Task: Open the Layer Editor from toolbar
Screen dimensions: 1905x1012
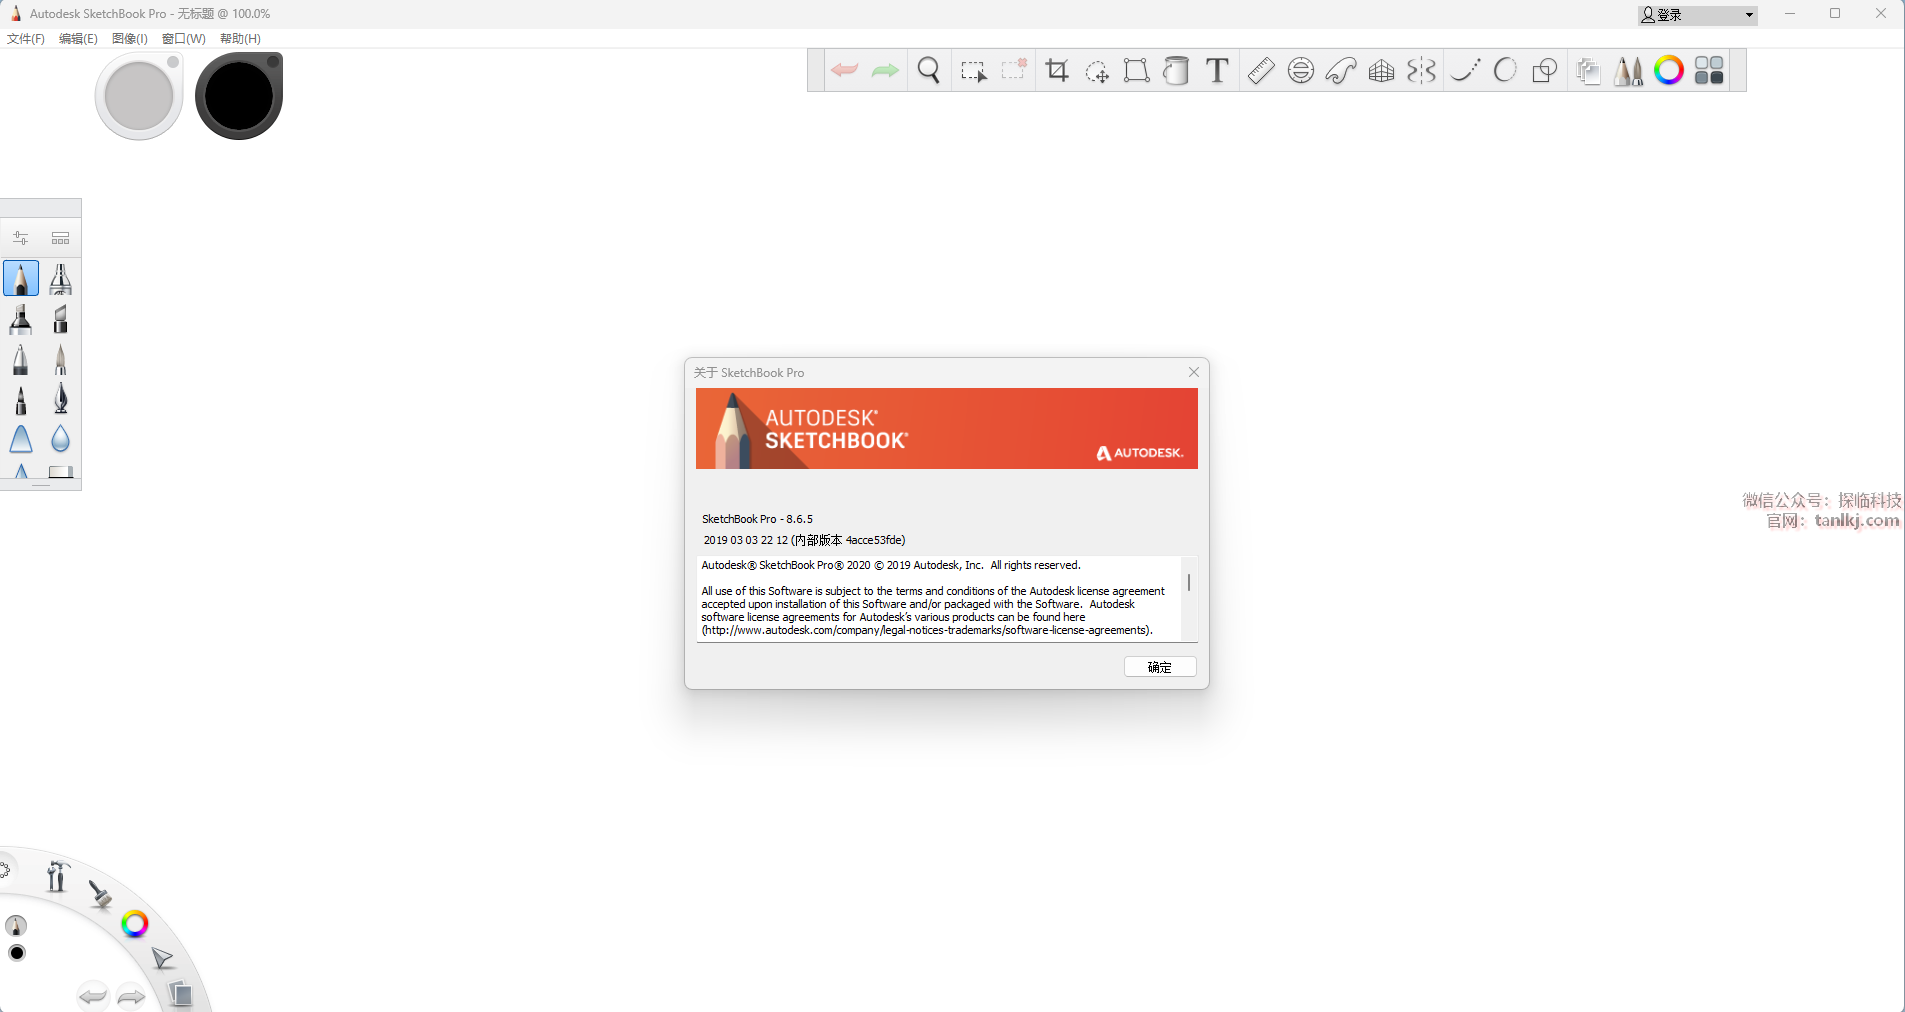Action: [x=1589, y=71]
